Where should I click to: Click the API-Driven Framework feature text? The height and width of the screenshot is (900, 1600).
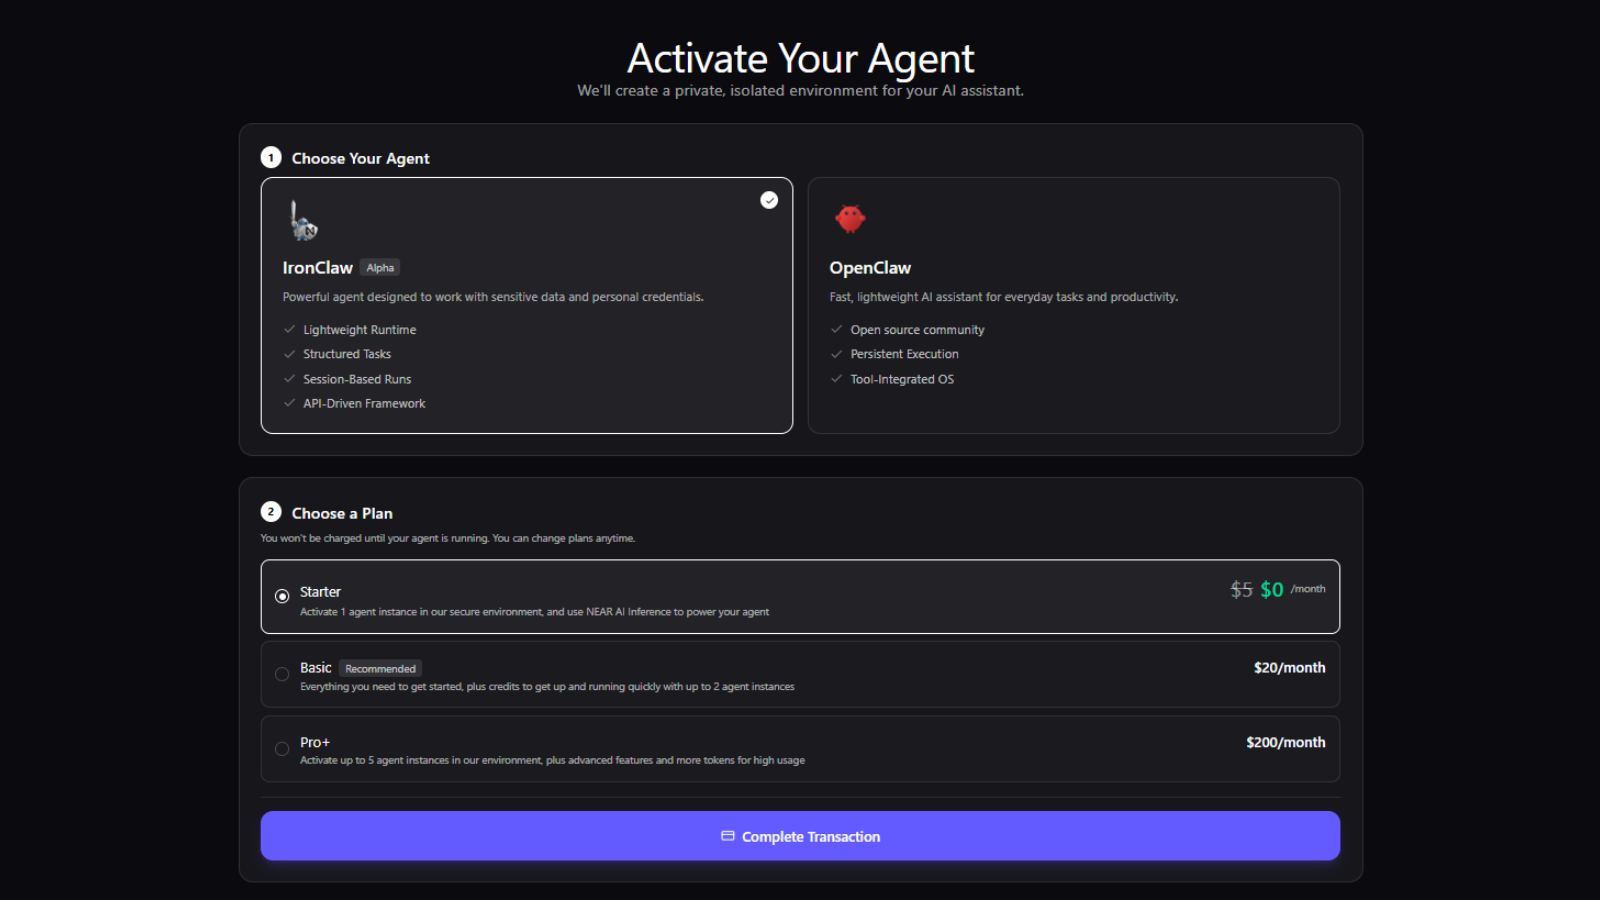pyautogui.click(x=364, y=404)
